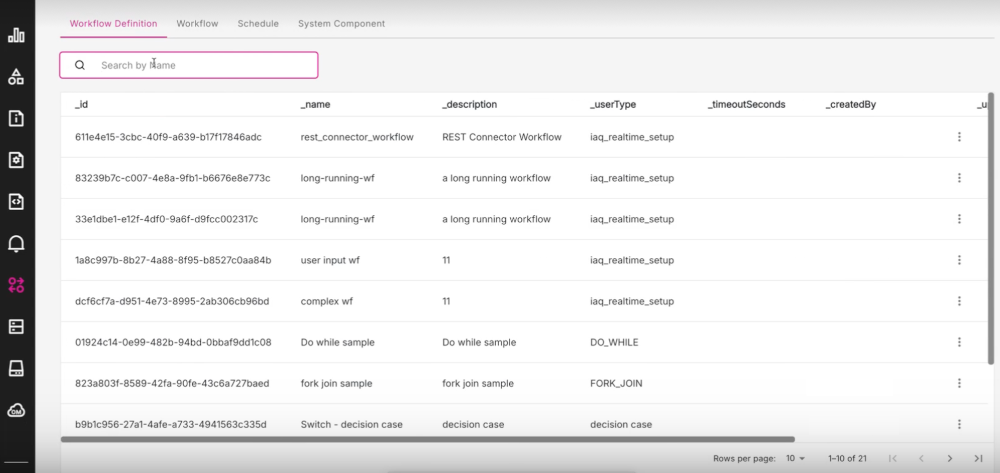
Task: Open the bar chart dashboard icon
Action: (16, 35)
